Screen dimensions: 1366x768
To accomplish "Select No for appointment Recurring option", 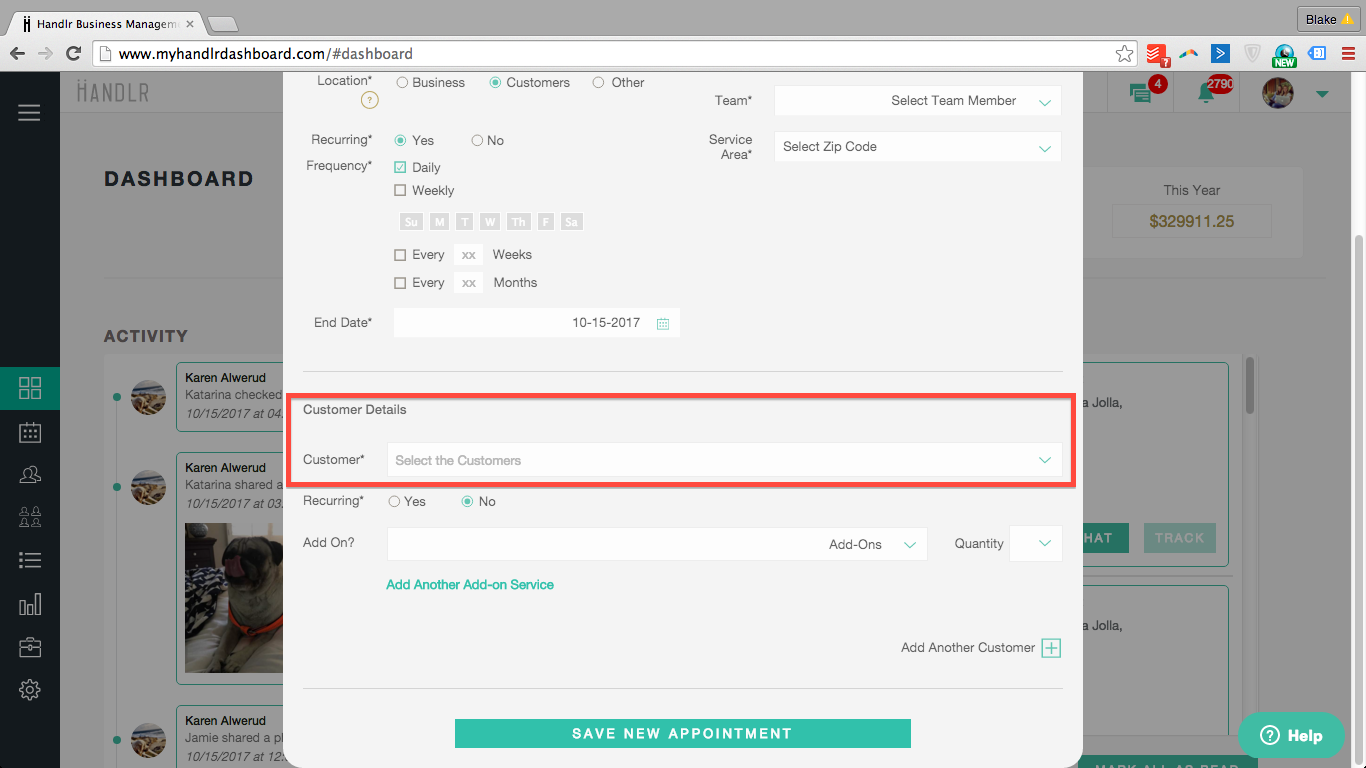I will (x=477, y=141).
